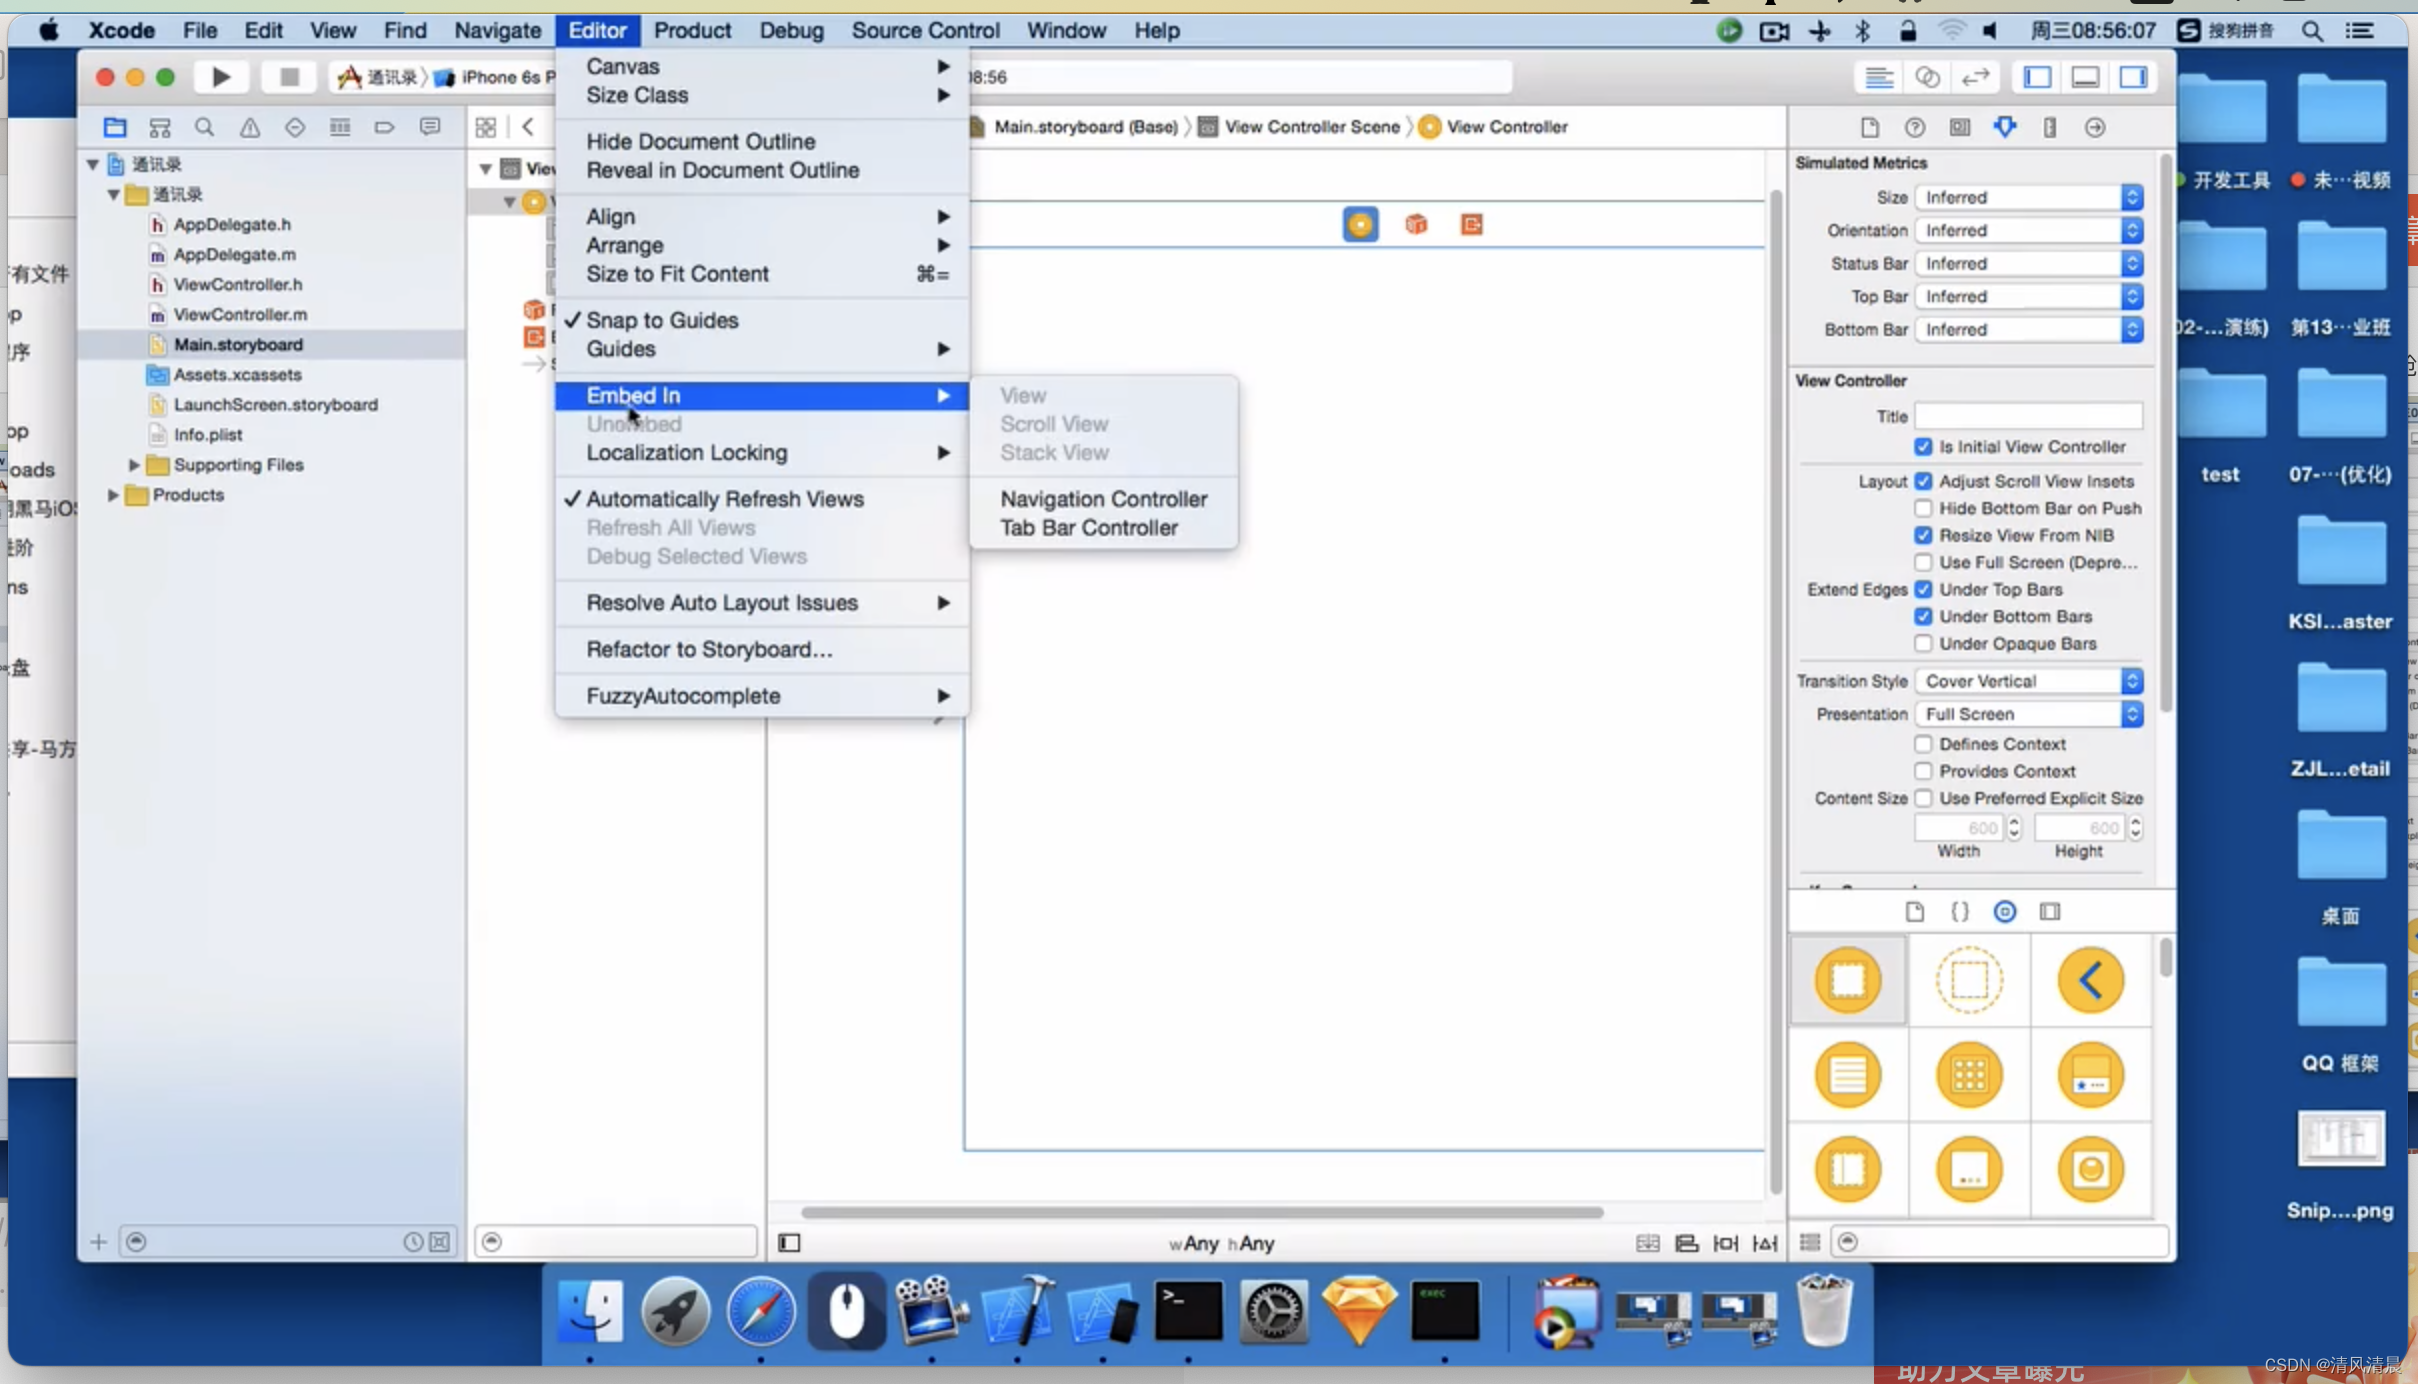This screenshot has width=2418, height=1384.
Task: Open the Status Bar dropdown
Action: coord(2029,263)
